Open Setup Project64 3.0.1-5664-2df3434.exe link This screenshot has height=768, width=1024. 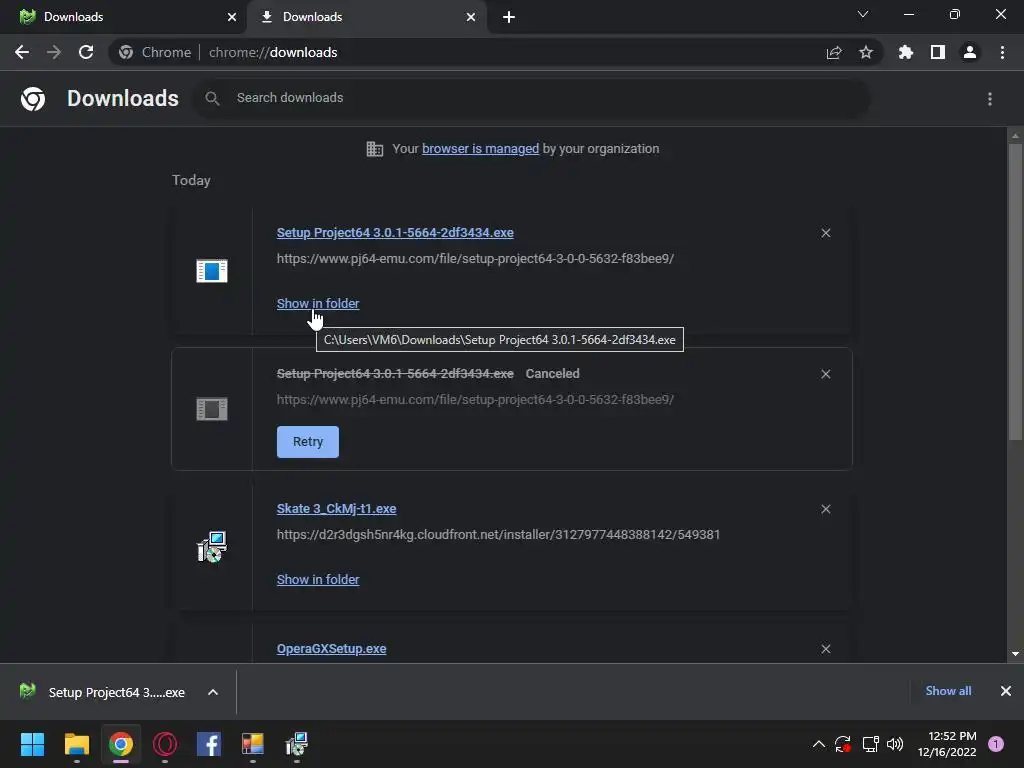coord(395,233)
